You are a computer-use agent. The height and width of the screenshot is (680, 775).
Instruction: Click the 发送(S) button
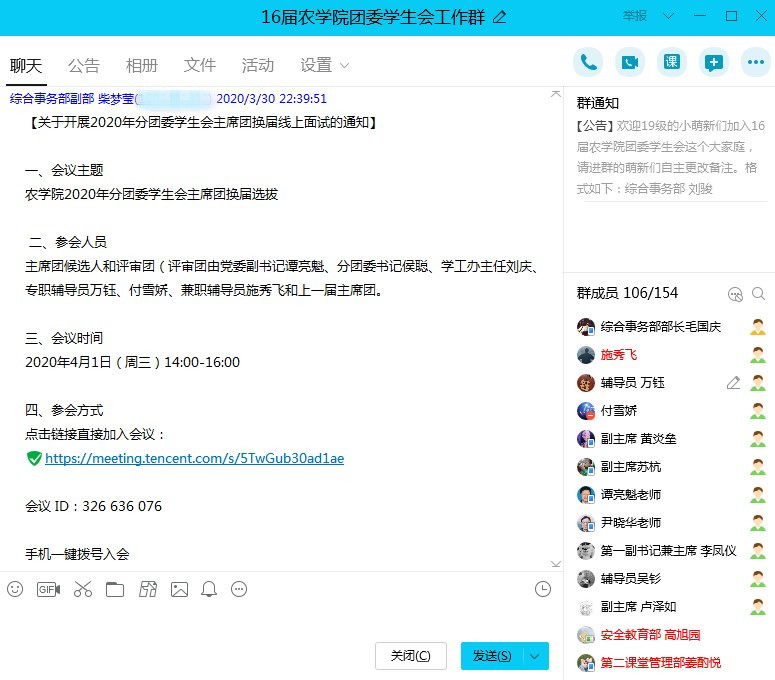(492, 656)
